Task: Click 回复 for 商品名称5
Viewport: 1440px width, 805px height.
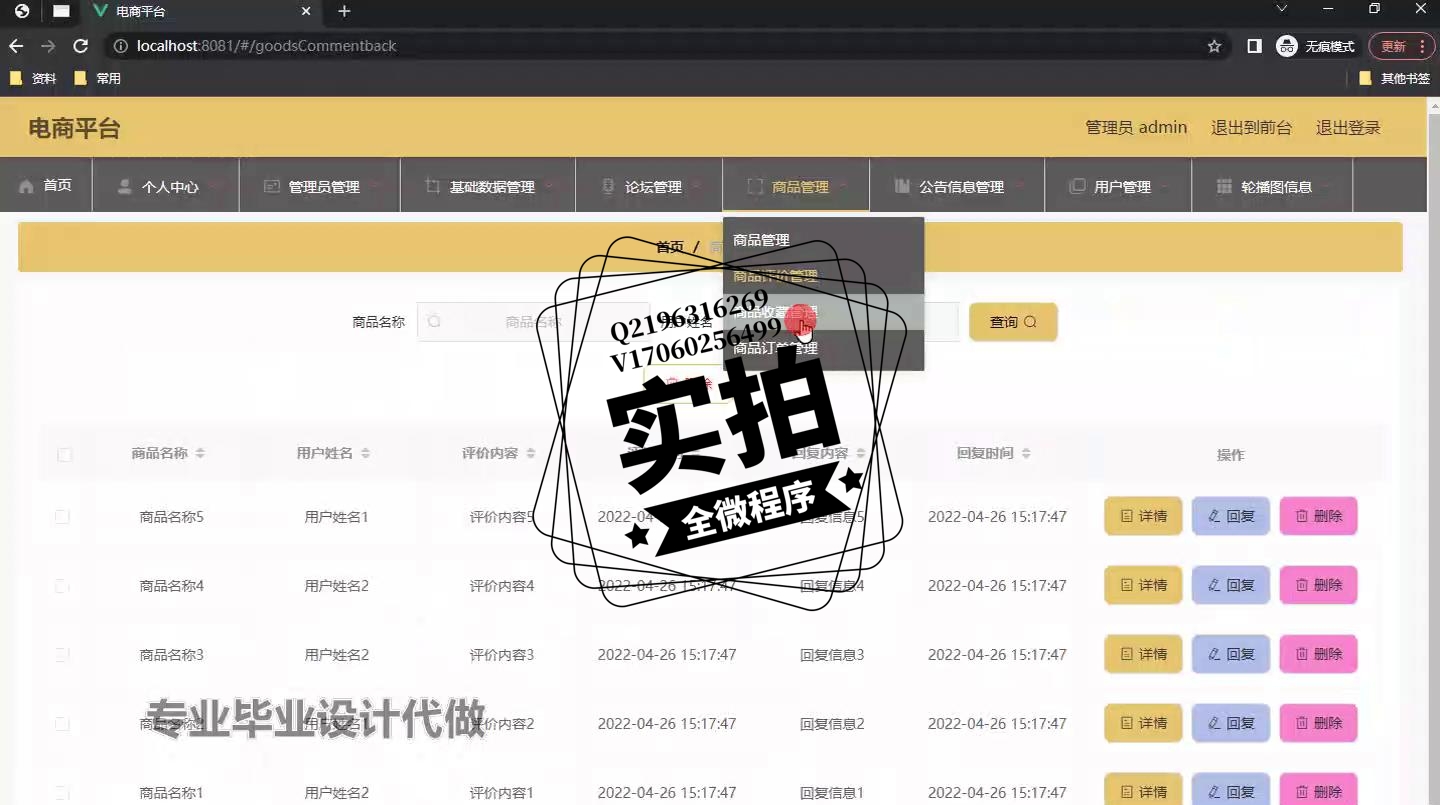Action: [1231, 516]
